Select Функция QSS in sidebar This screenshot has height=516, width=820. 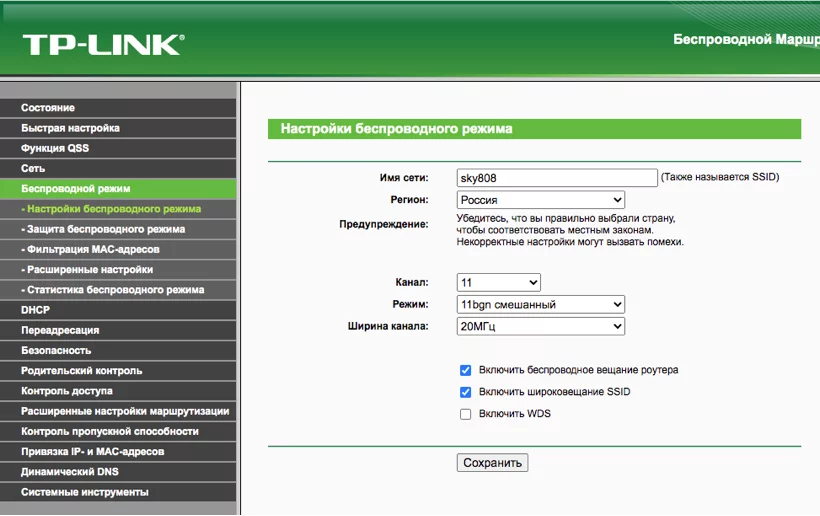click(x=118, y=148)
